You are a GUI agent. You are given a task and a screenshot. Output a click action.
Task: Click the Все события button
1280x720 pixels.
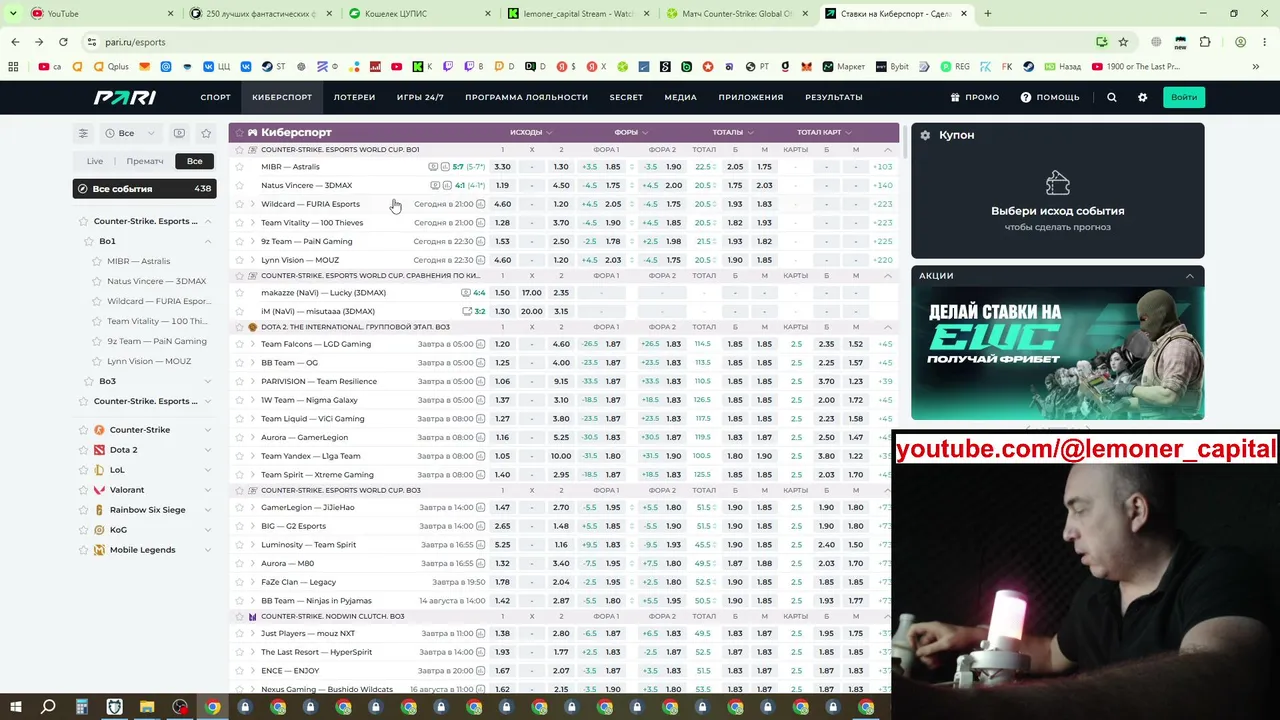click(144, 189)
